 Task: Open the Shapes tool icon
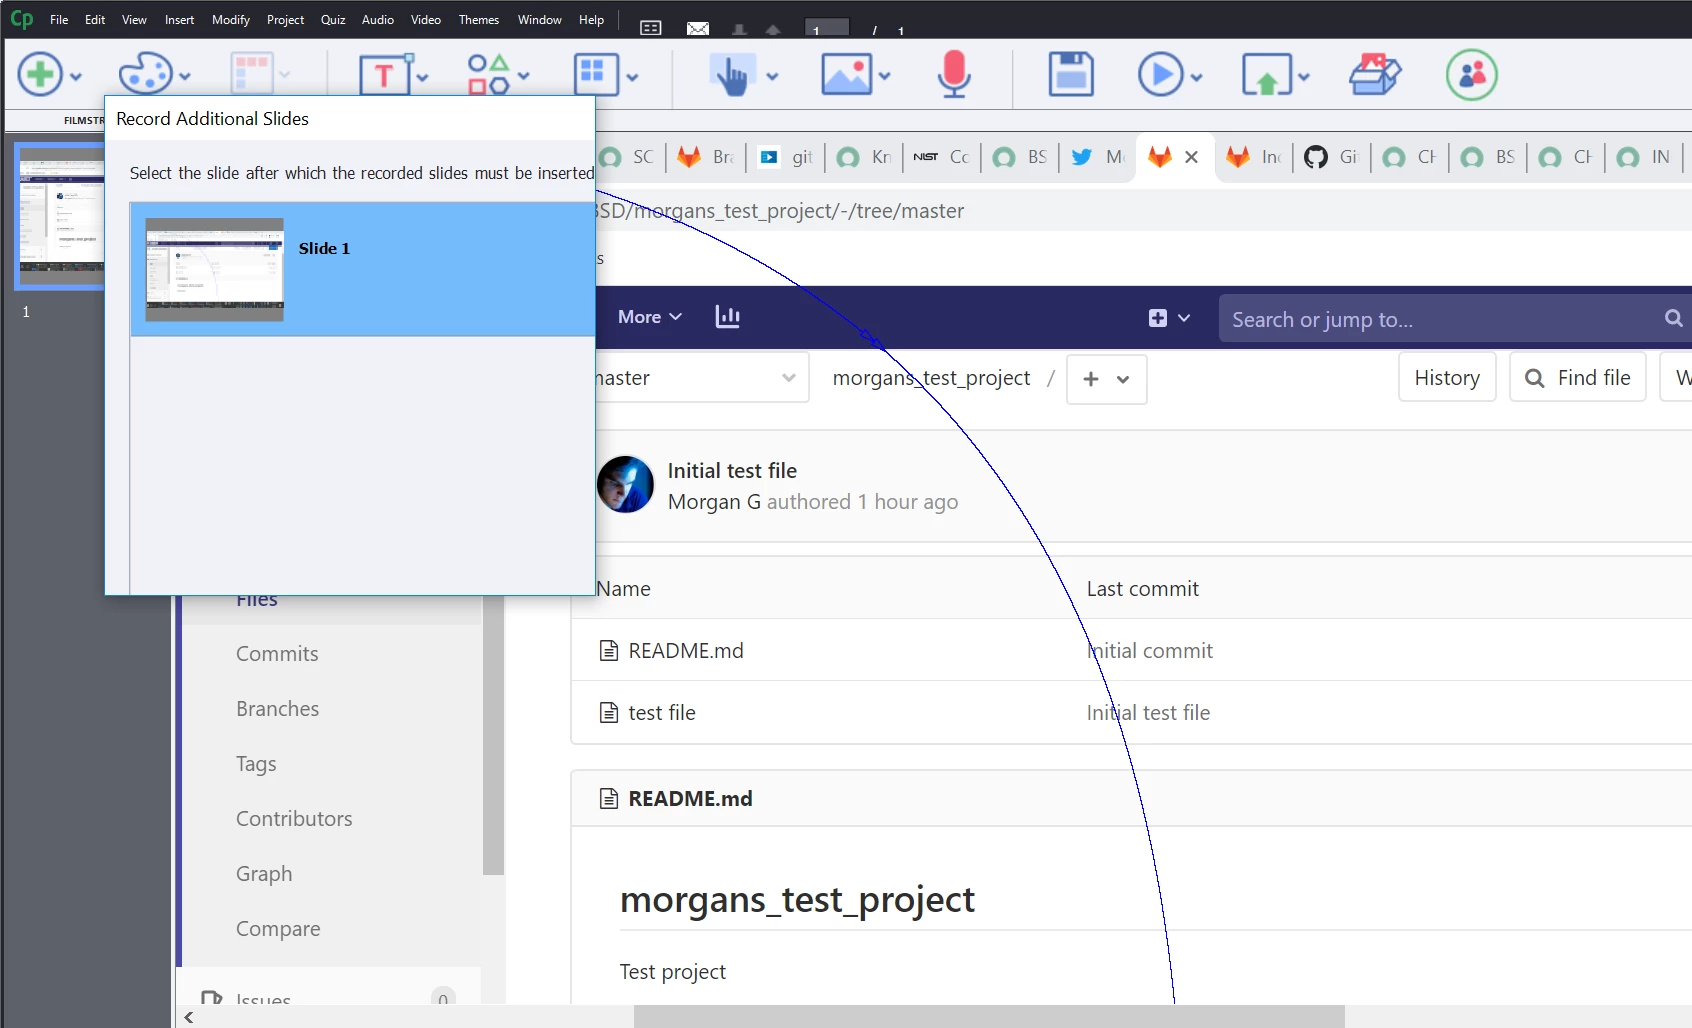[x=488, y=75]
